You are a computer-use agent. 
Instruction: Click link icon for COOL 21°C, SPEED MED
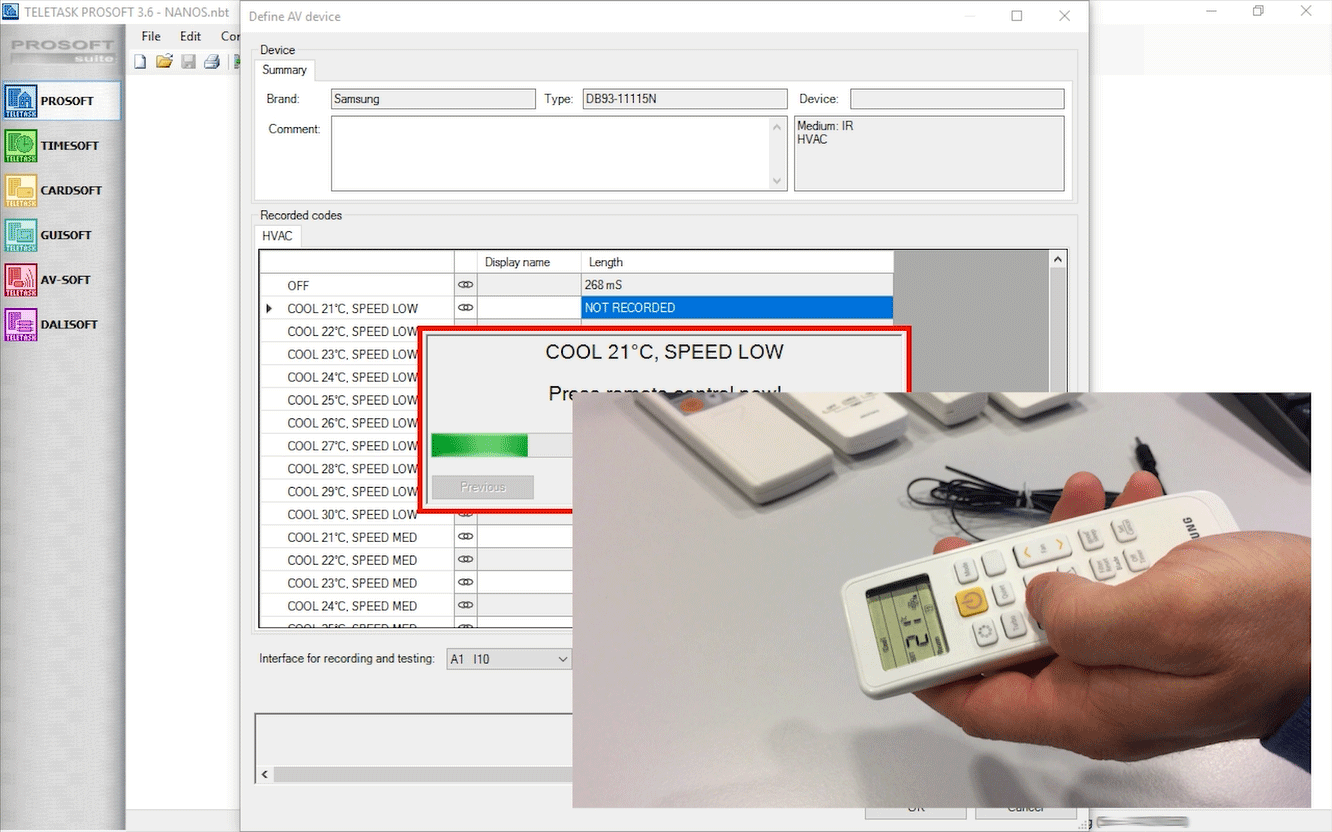(x=465, y=537)
